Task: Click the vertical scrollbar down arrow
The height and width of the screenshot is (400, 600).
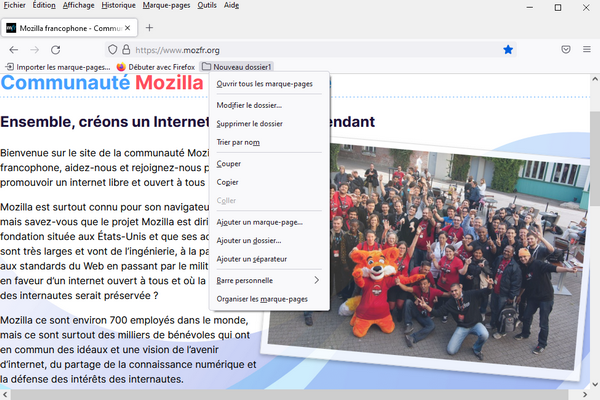Action: point(595,384)
